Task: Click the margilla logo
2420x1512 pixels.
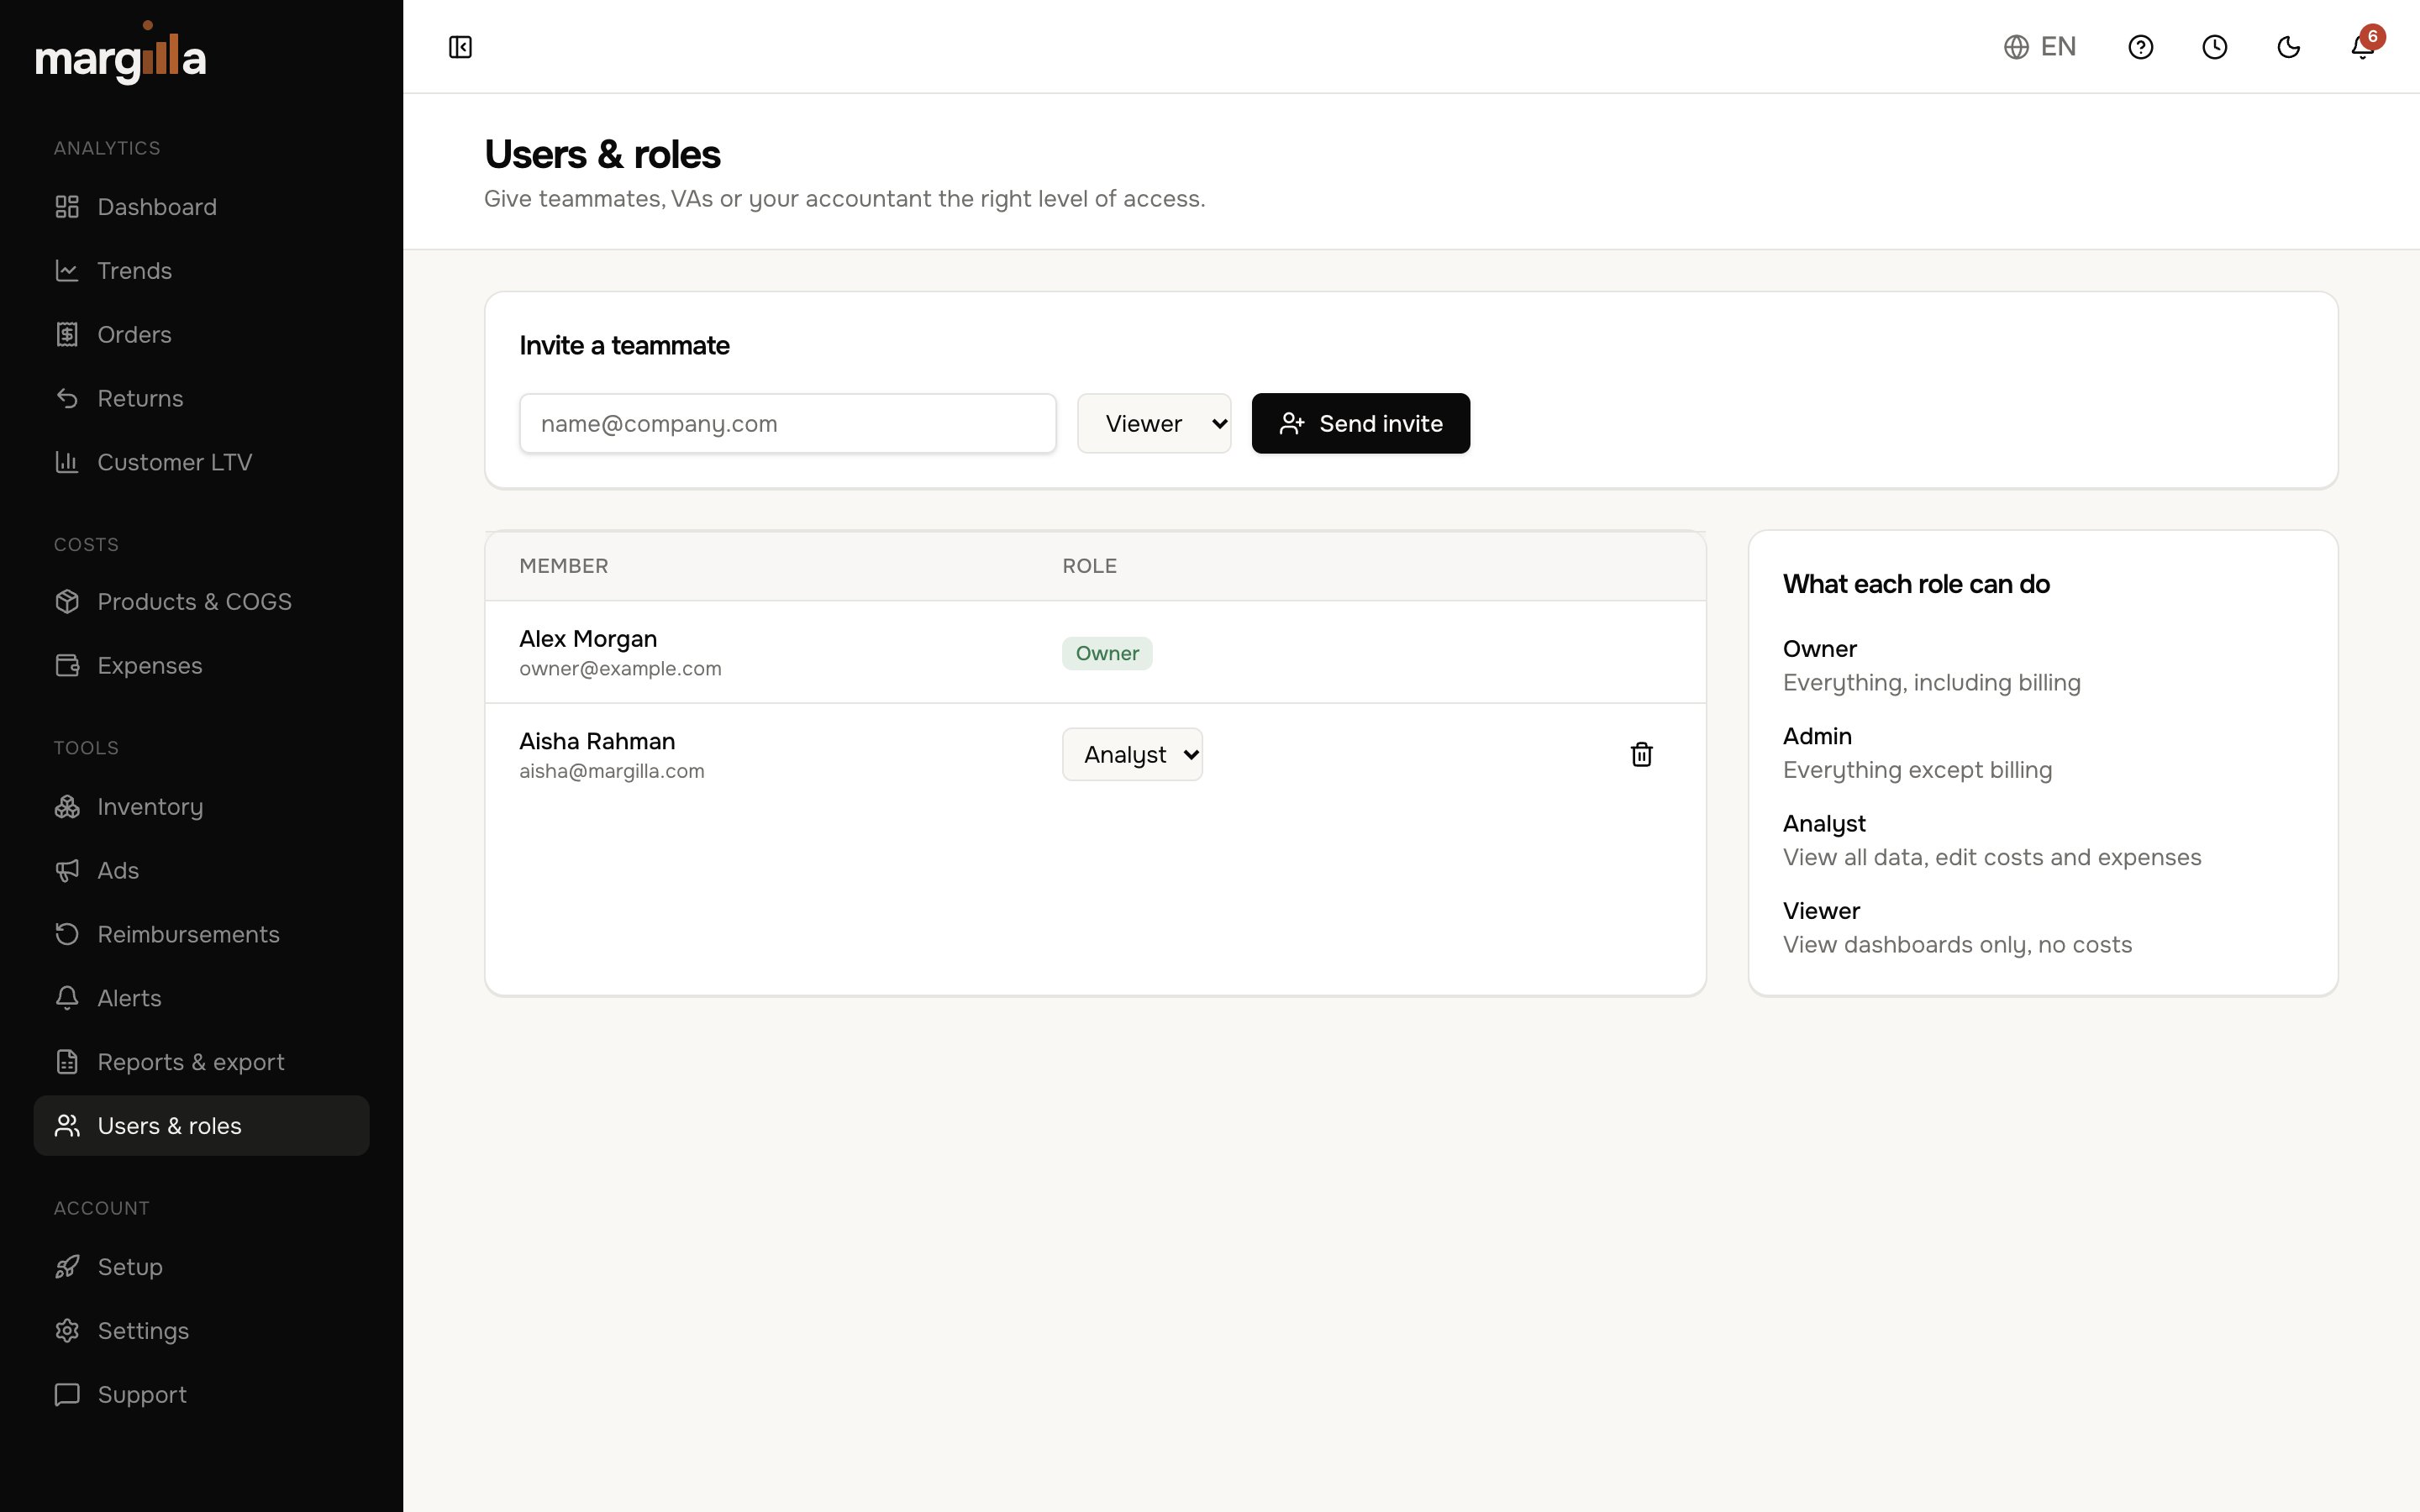Action: (x=121, y=54)
